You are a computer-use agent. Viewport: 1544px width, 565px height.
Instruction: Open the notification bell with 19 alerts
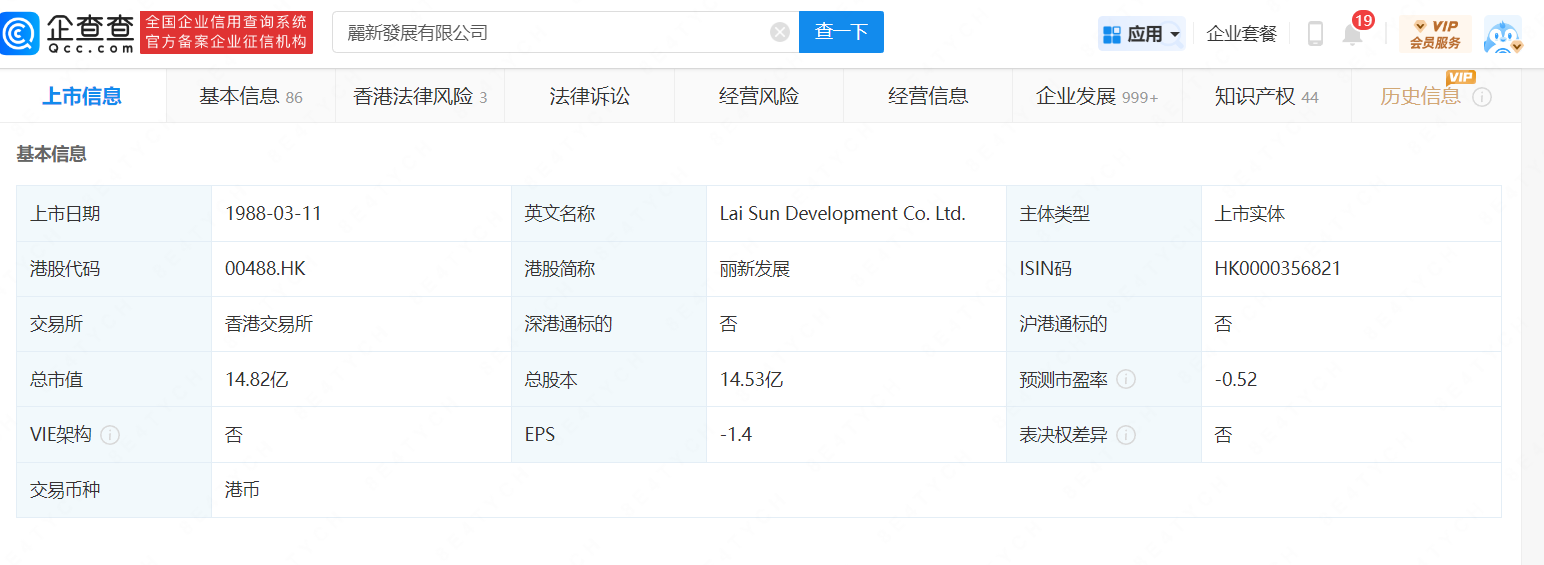1352,34
